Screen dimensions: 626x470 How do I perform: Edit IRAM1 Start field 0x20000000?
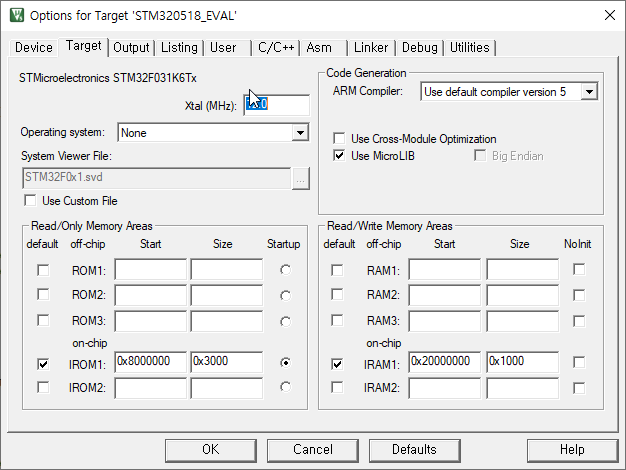pyautogui.click(x=444, y=362)
